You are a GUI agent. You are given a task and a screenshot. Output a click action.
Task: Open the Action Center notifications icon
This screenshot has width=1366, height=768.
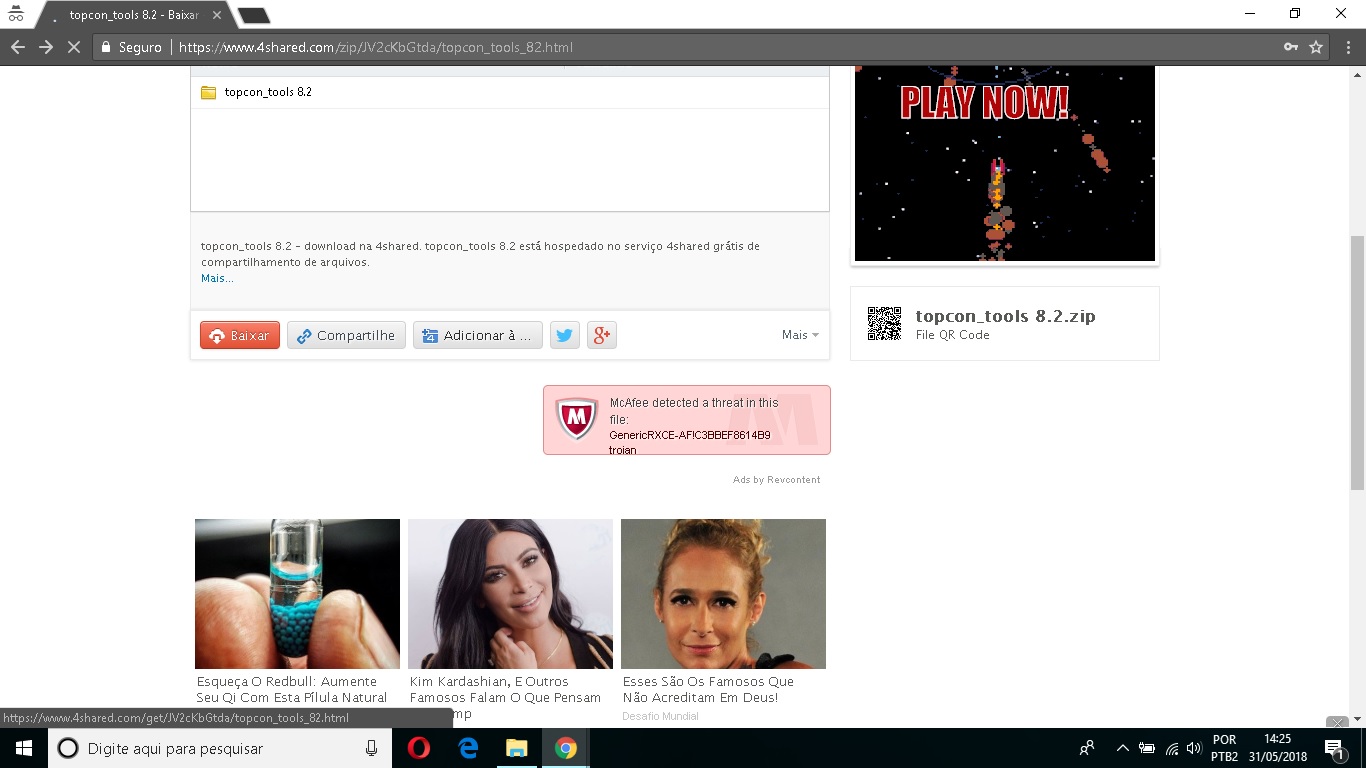coord(1334,748)
